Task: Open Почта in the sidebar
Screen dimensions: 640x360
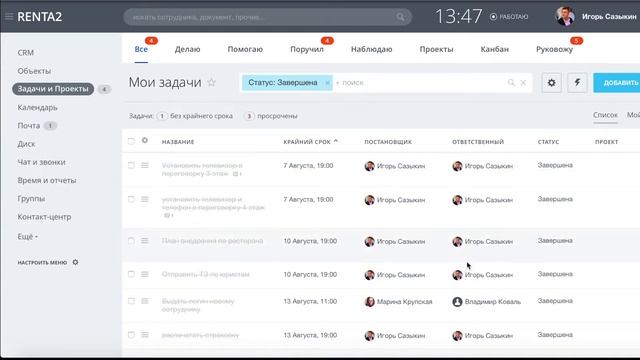Action: pos(29,126)
